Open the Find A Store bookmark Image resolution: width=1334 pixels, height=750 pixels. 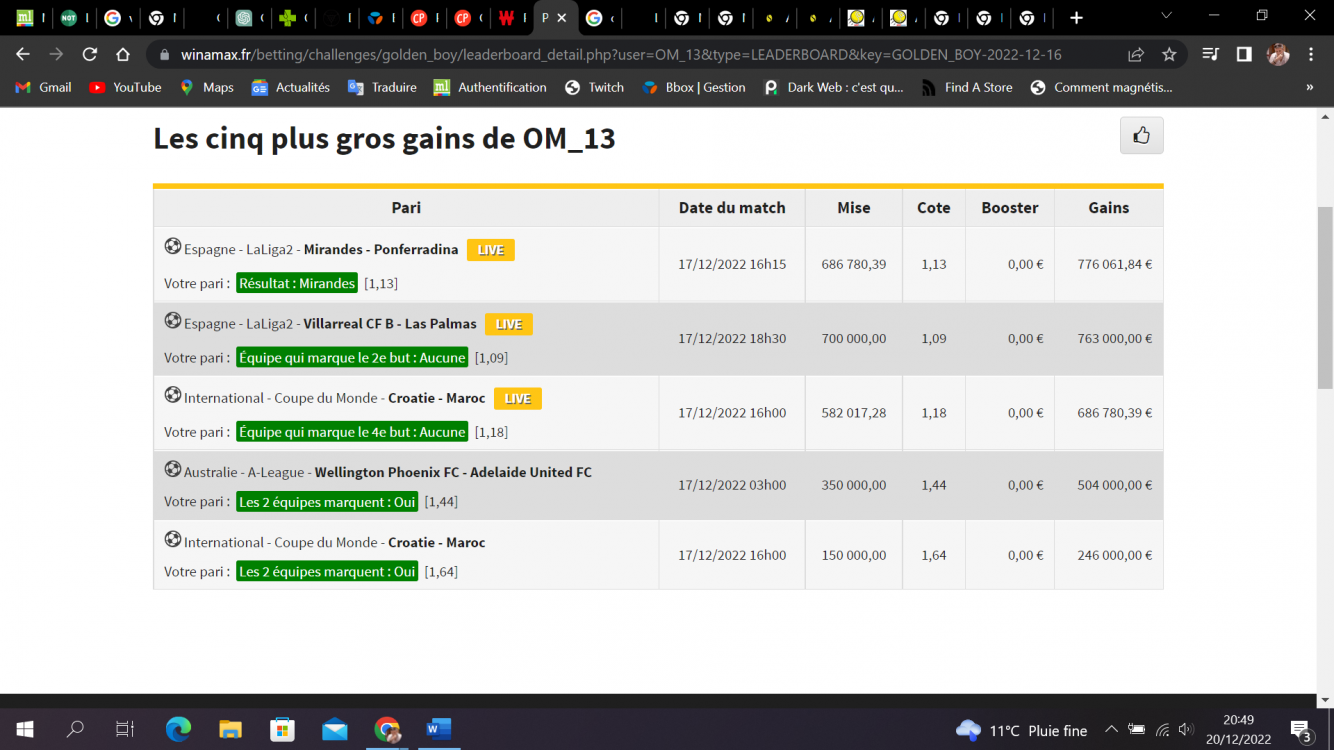[x=966, y=87]
